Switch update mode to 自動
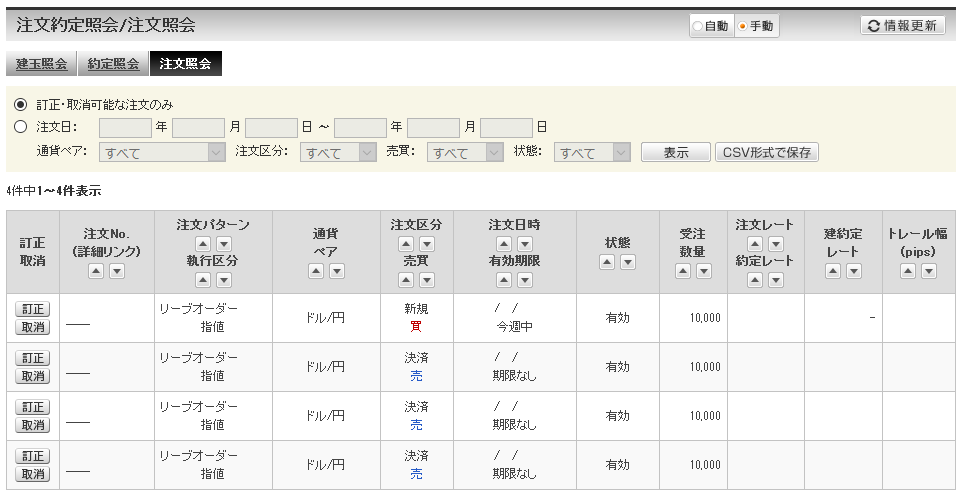This screenshot has width=961, height=498. [x=699, y=27]
